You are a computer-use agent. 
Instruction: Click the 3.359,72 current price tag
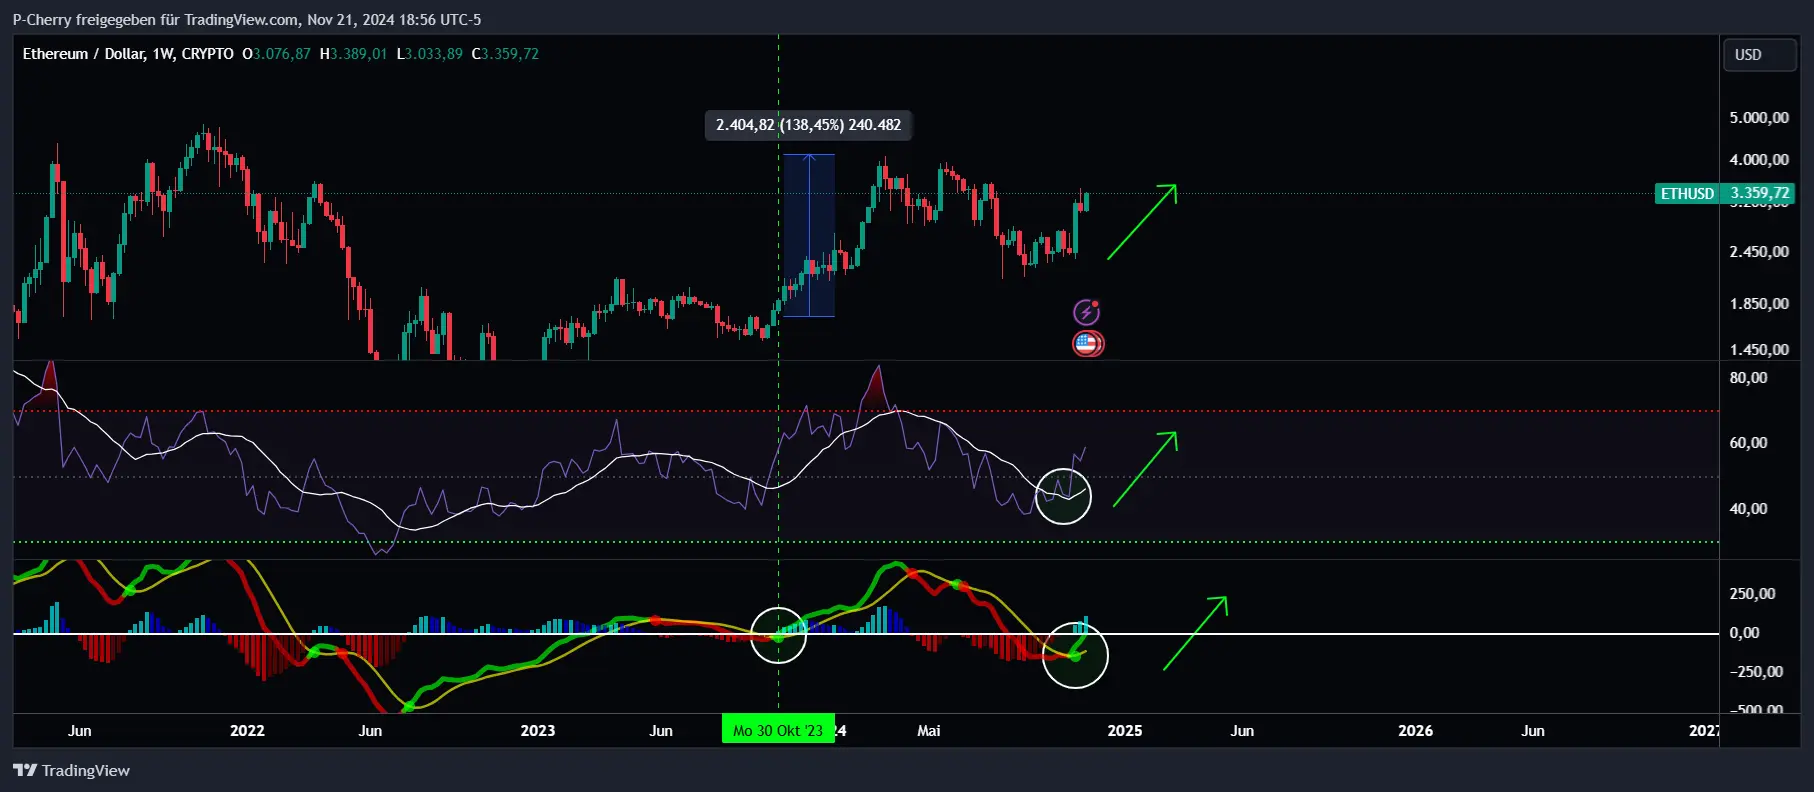(1759, 193)
